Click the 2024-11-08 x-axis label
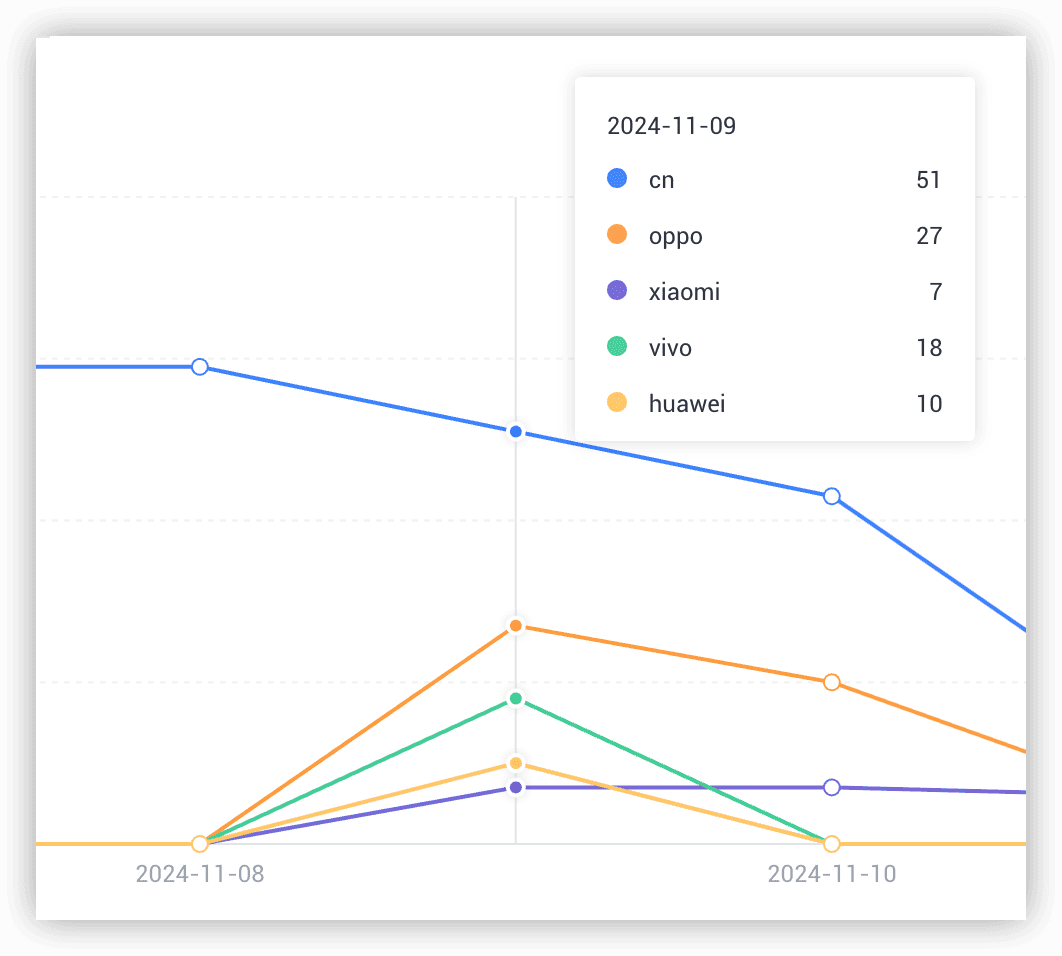This screenshot has width=1062, height=956. pyautogui.click(x=200, y=874)
